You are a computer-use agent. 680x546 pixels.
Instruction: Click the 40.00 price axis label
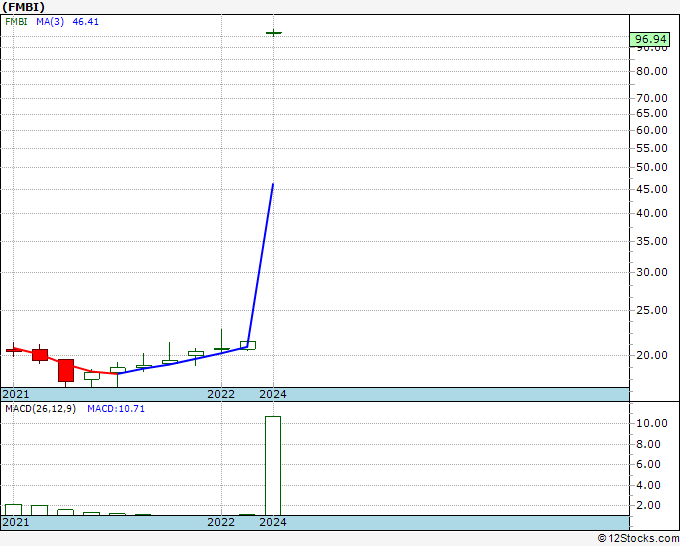pos(652,213)
